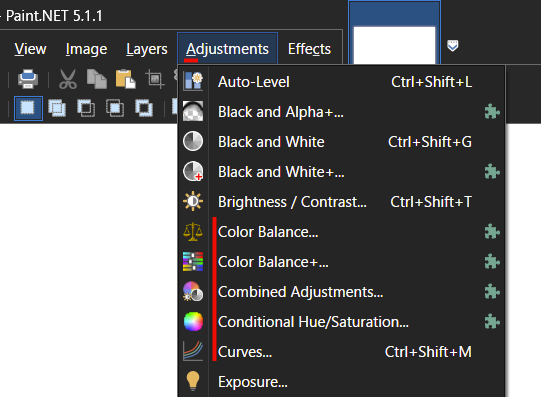Viewport: 541px width, 397px height.
Task: Click plugin puzzle icon beside Black and Alpha+
Action: click(492, 112)
